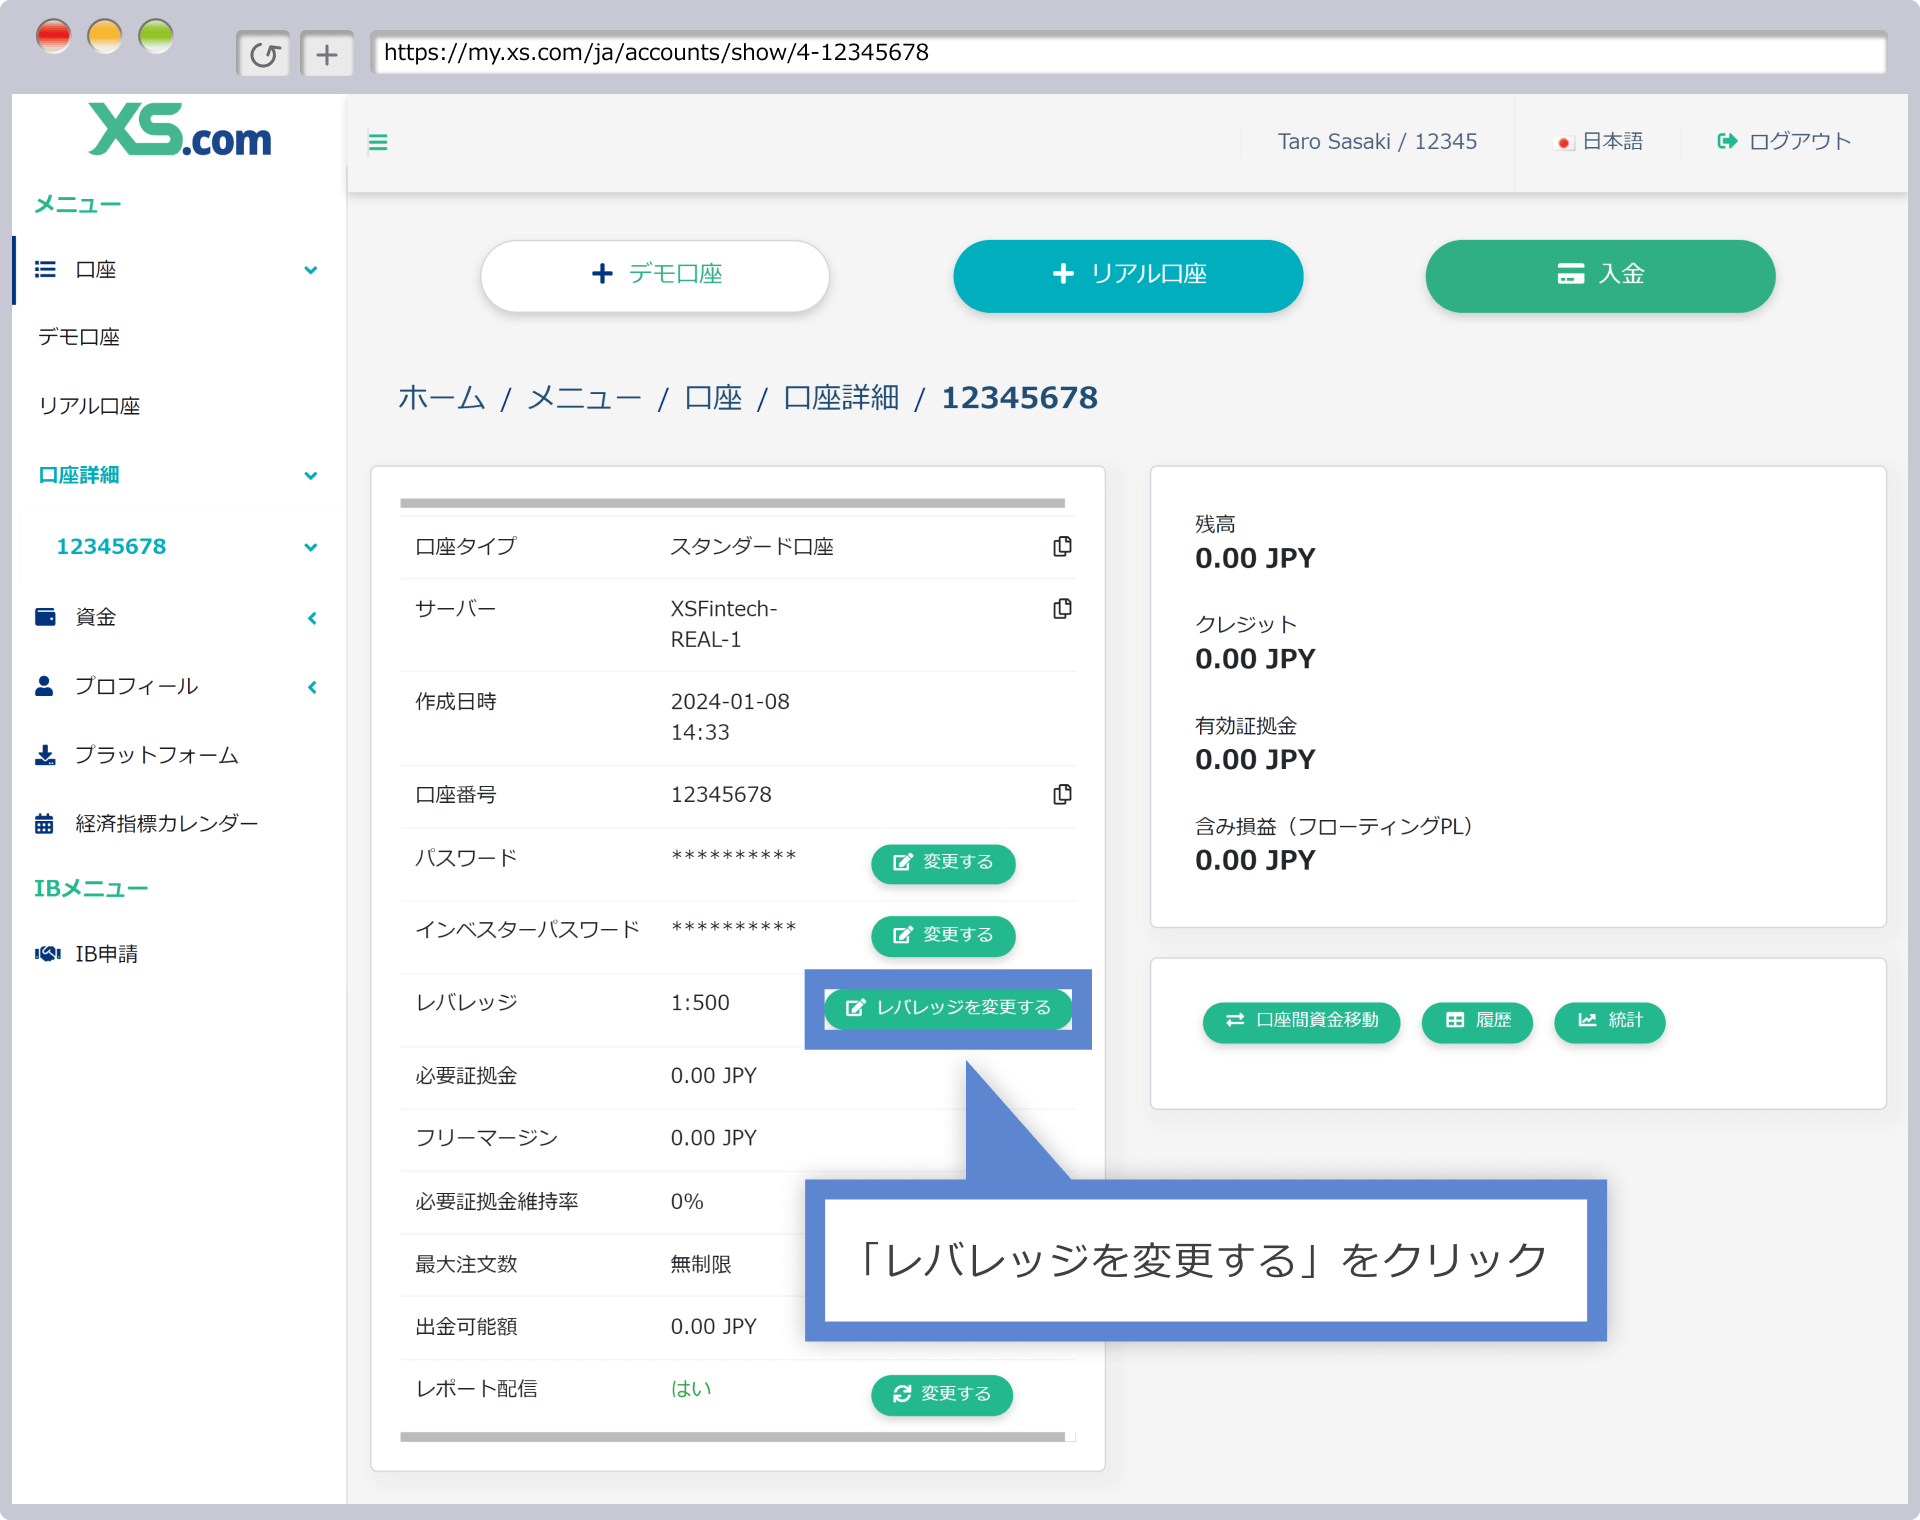Click the + デモ口座 button
Viewport: 1920px width, 1520px height.
click(x=655, y=275)
